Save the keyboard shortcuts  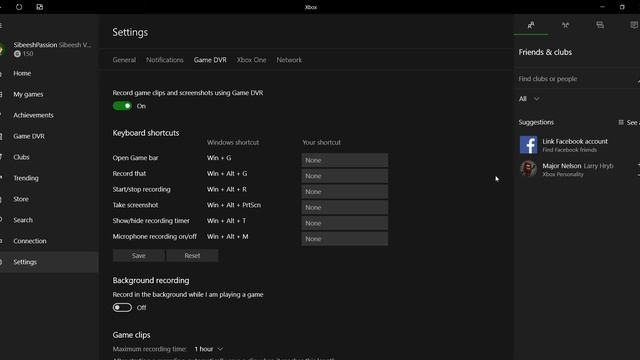tap(139, 256)
